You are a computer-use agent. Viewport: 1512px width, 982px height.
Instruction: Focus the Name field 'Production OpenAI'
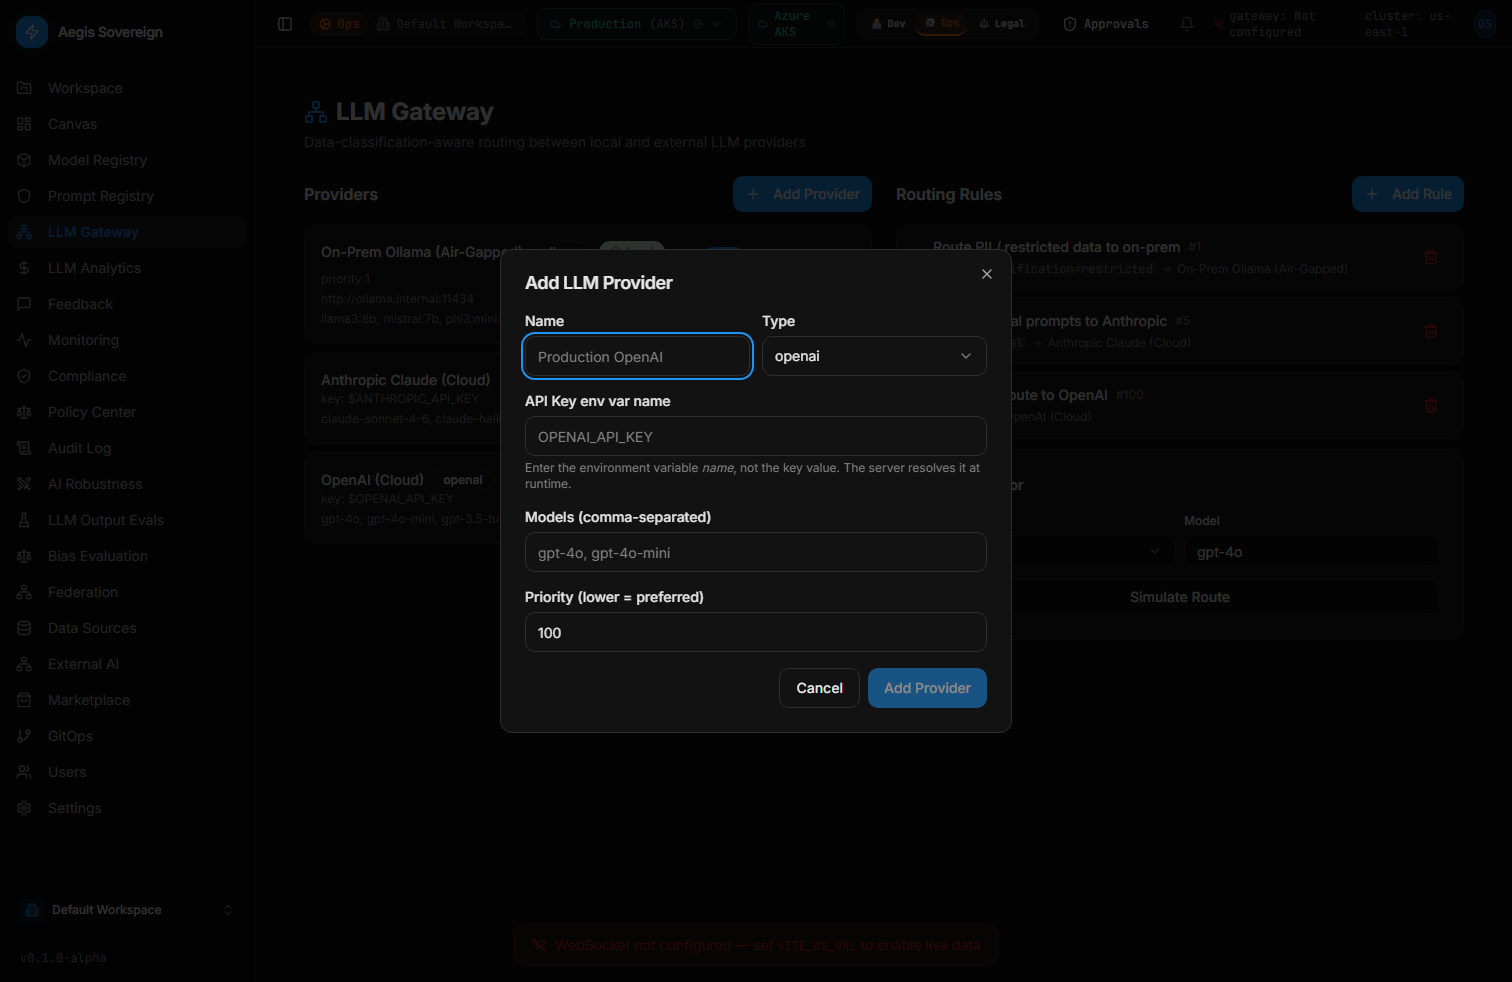pyautogui.click(x=637, y=356)
